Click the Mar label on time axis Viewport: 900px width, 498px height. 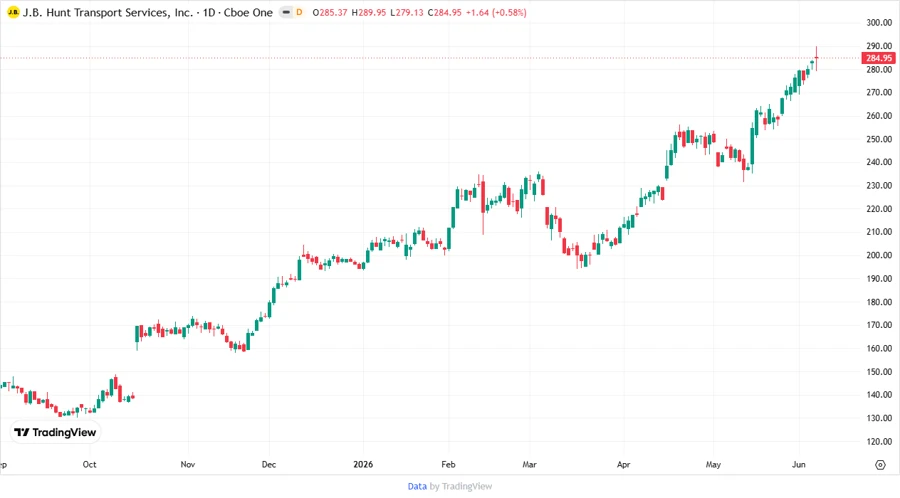pos(529,464)
